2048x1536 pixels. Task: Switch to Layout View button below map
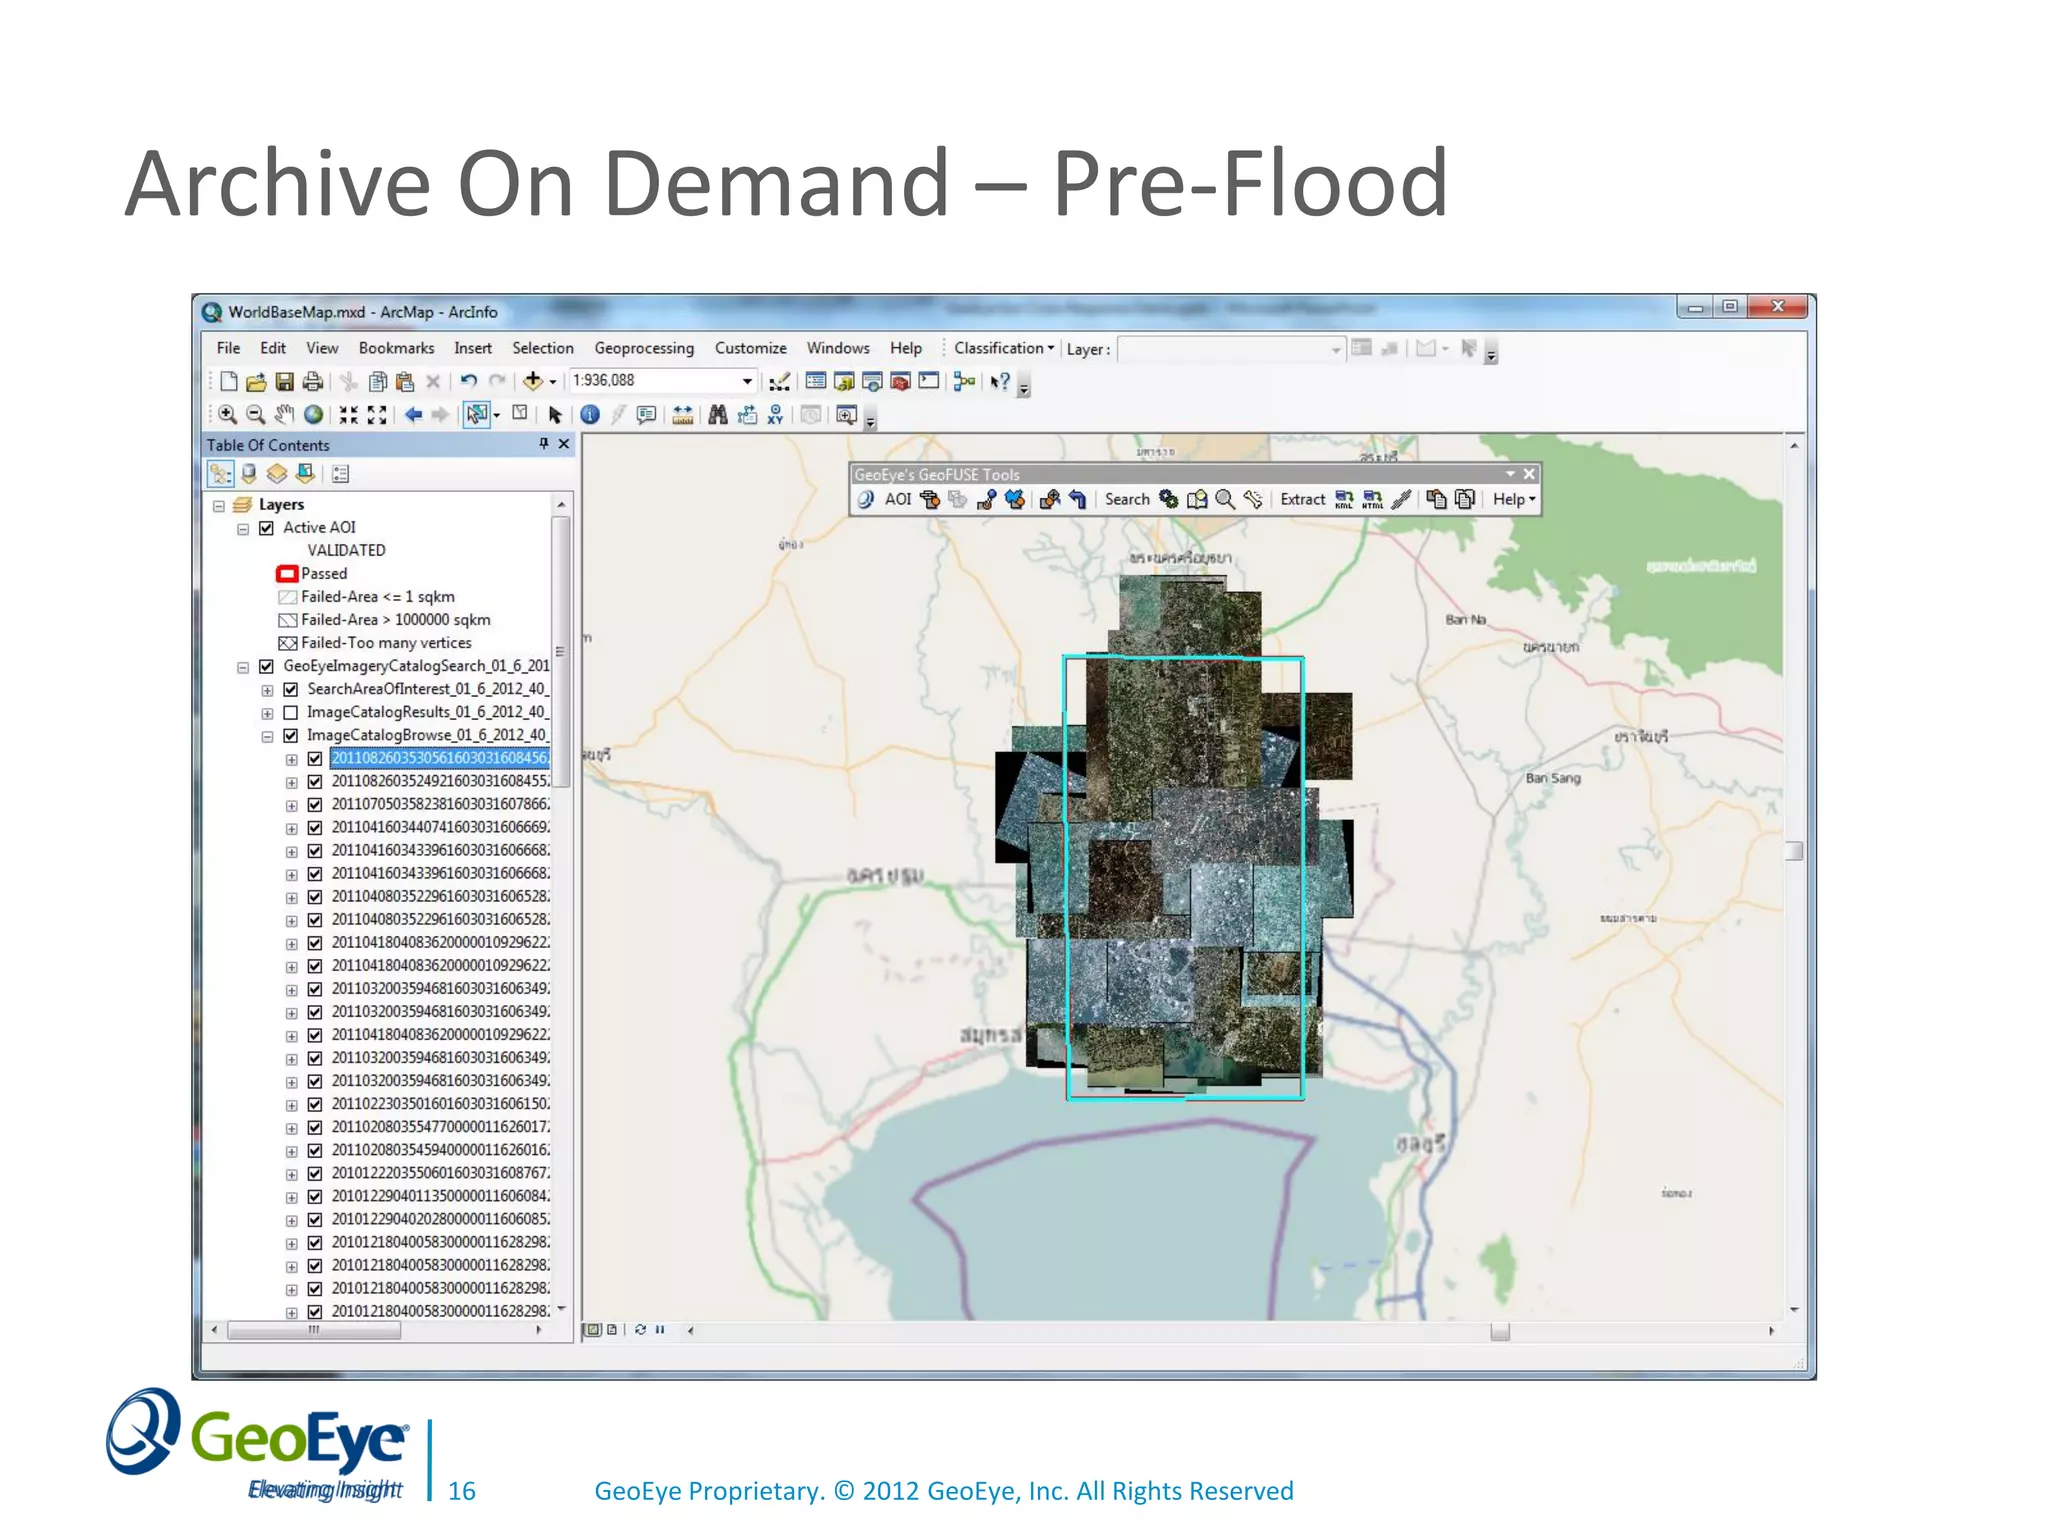point(612,1330)
